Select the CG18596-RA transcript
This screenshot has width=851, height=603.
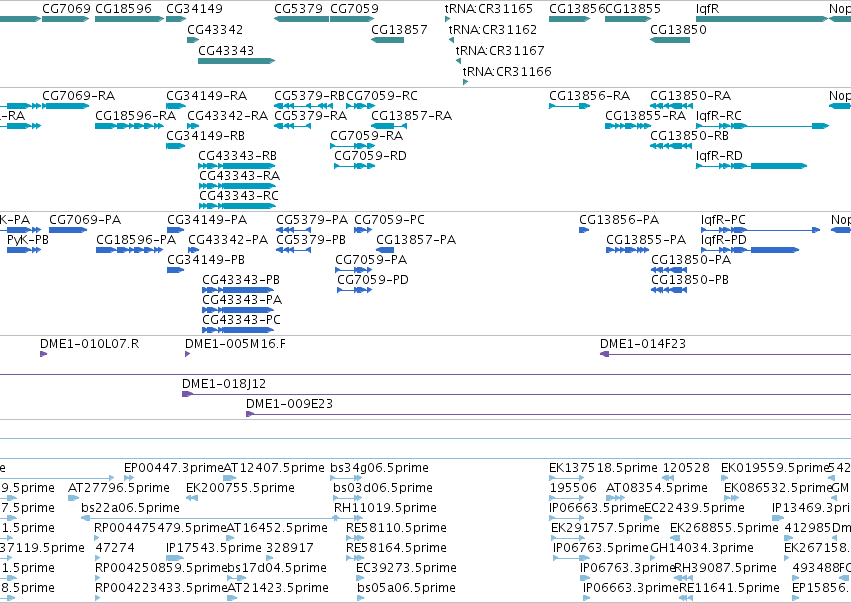point(129,126)
